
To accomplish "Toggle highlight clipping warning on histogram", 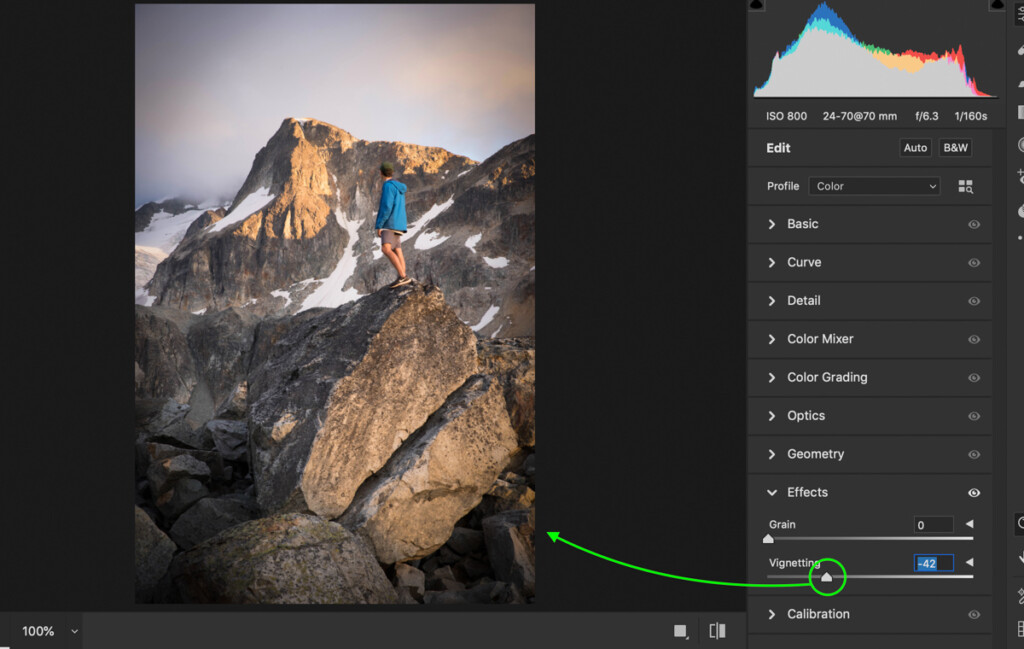I will 997,5.
